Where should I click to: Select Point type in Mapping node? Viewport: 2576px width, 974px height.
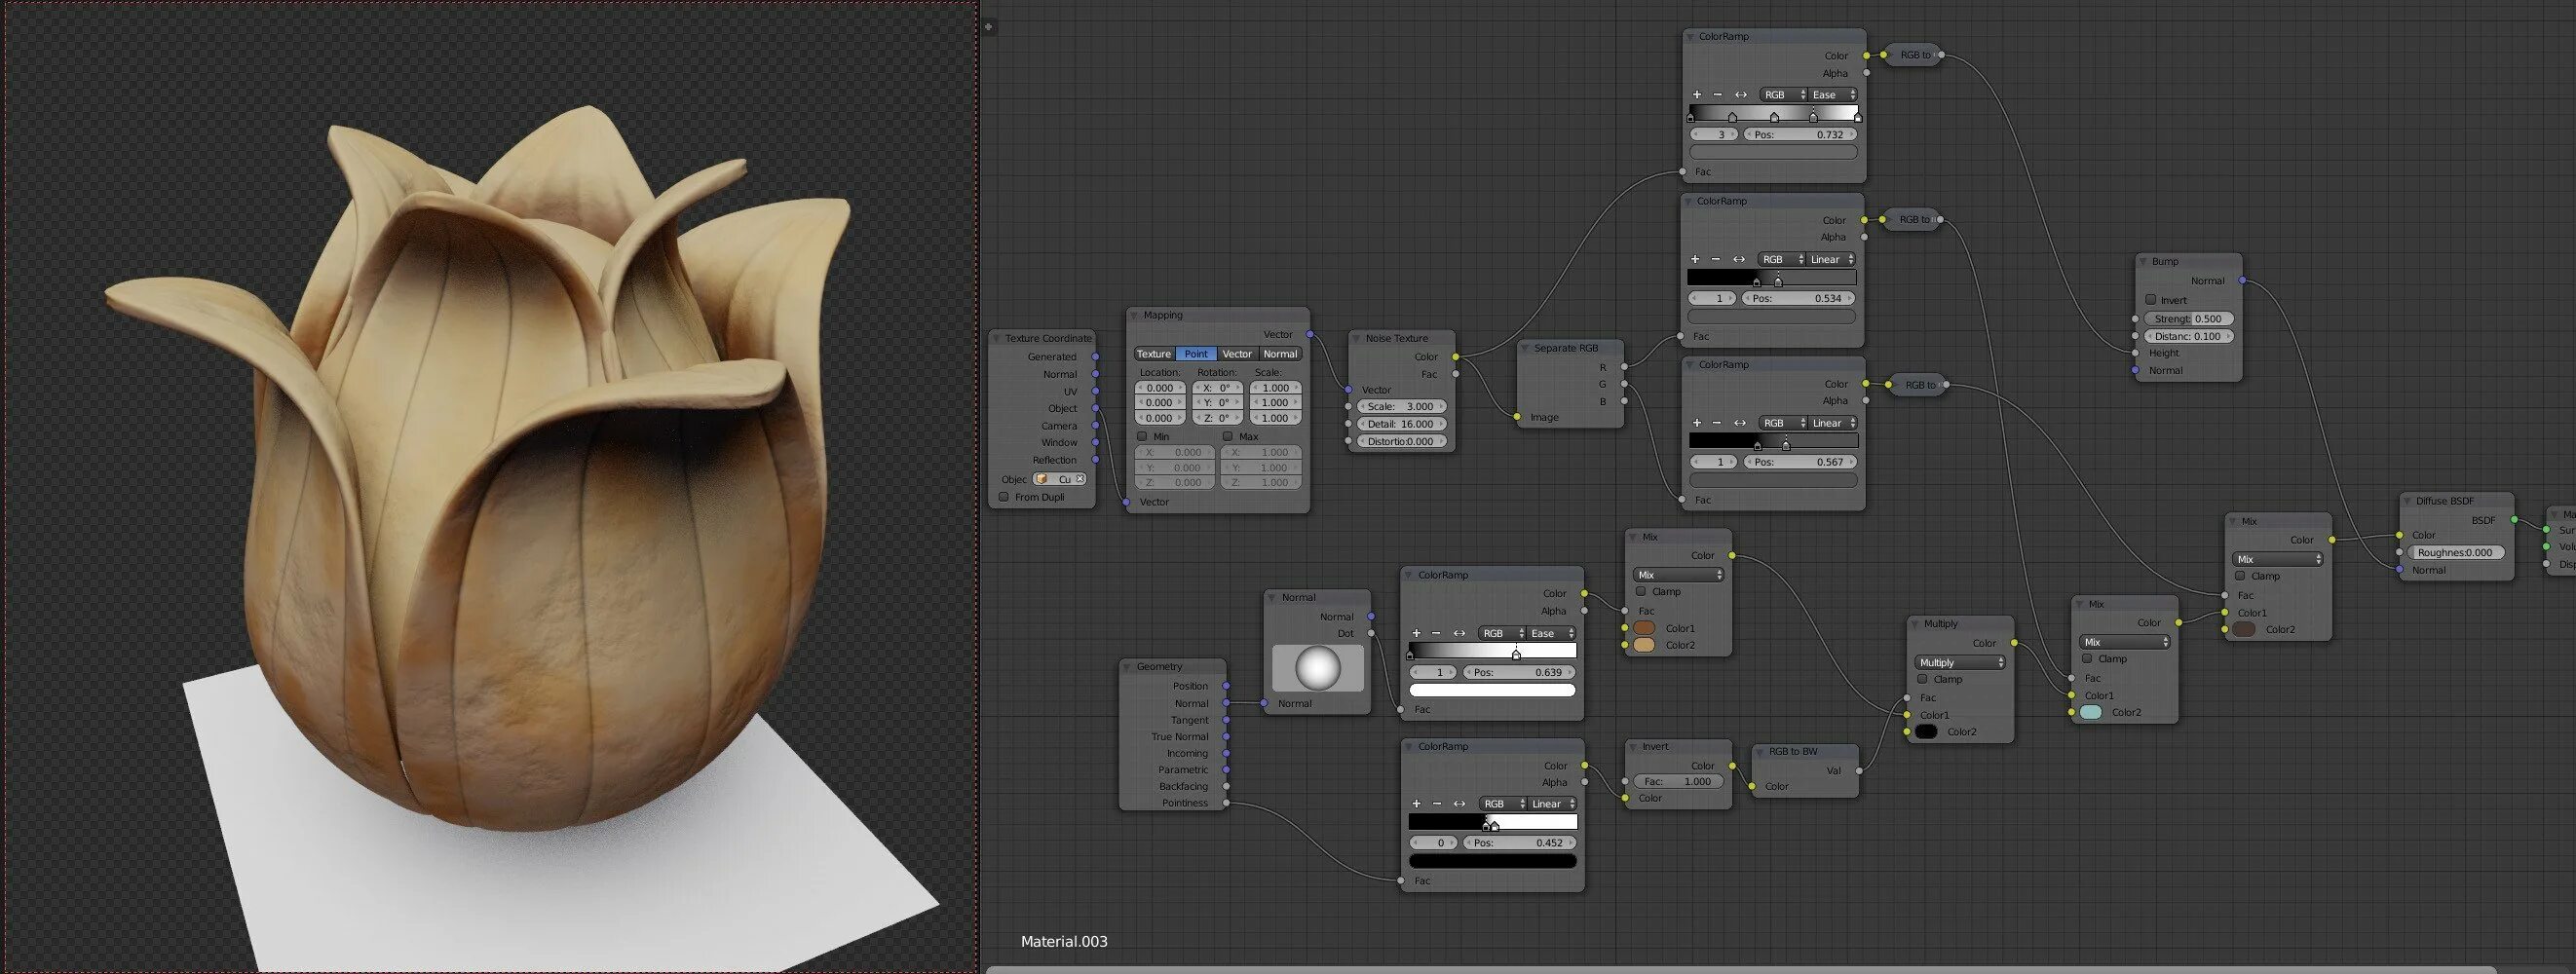pos(1196,354)
